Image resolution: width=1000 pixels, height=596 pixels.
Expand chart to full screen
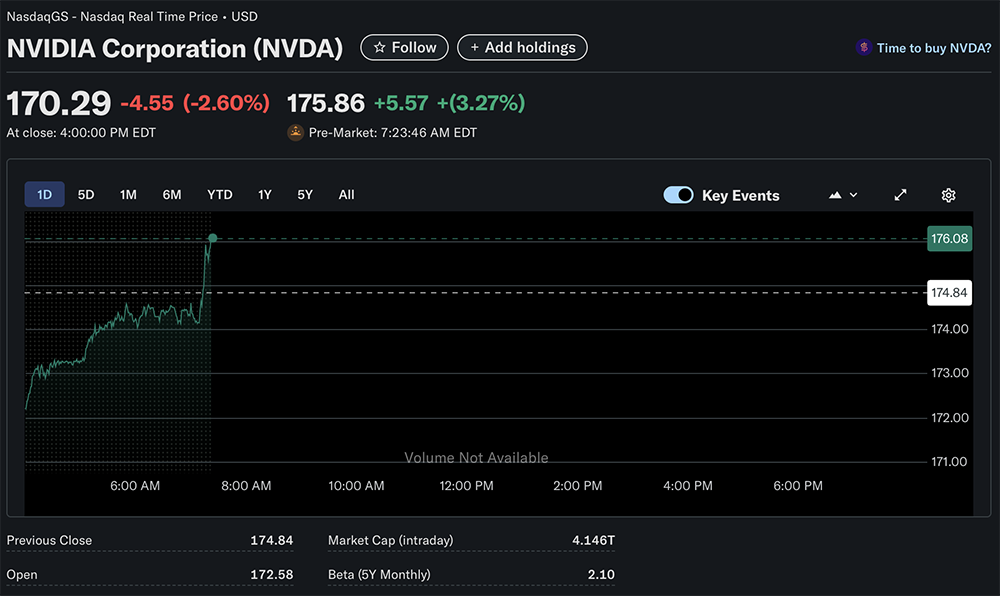[900, 195]
